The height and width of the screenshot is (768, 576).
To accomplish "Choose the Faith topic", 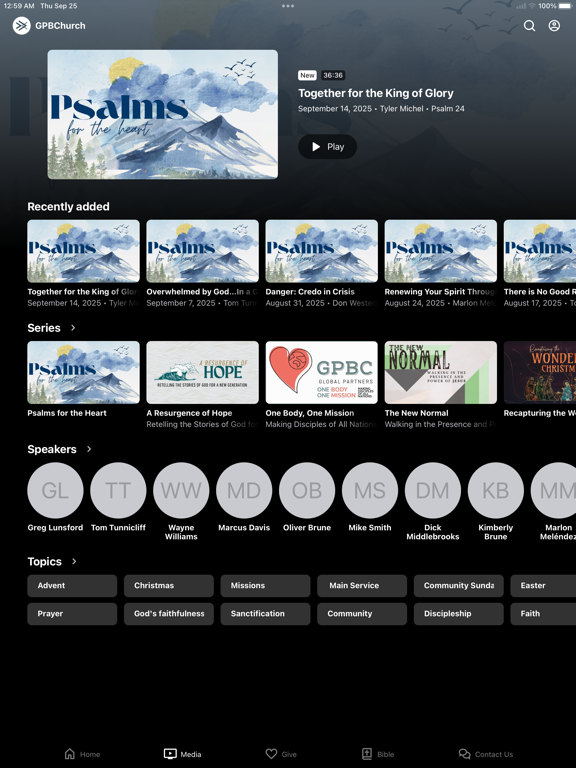I will pos(543,614).
